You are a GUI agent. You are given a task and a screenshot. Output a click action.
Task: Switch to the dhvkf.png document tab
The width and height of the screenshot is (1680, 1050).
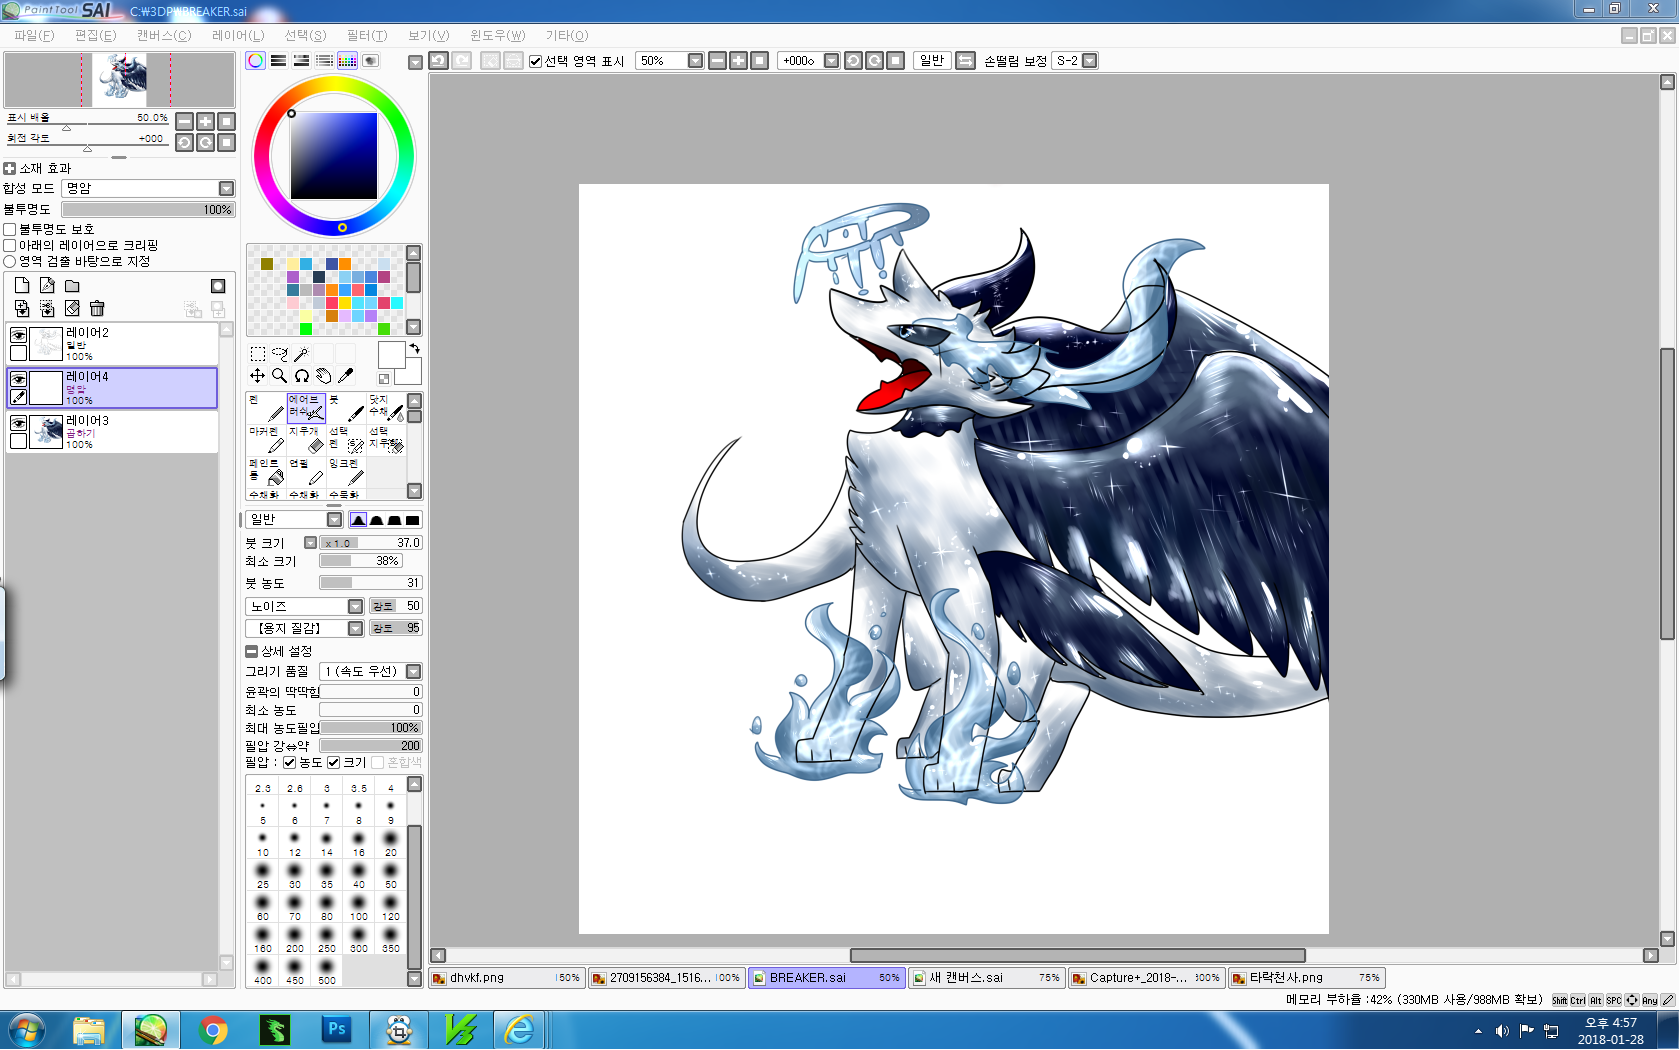click(x=507, y=978)
